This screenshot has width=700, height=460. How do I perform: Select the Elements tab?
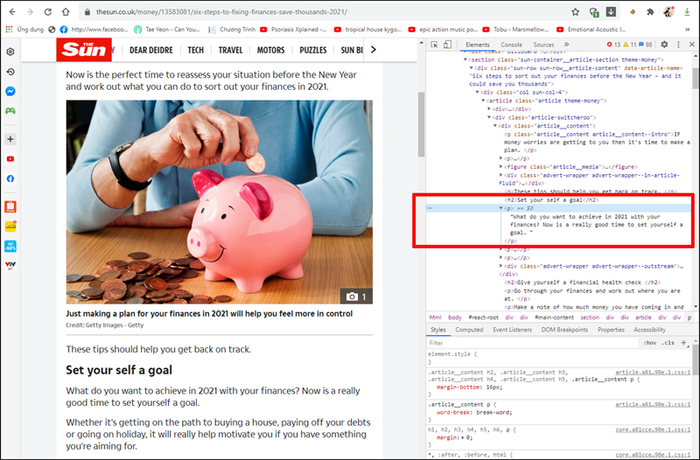point(477,45)
